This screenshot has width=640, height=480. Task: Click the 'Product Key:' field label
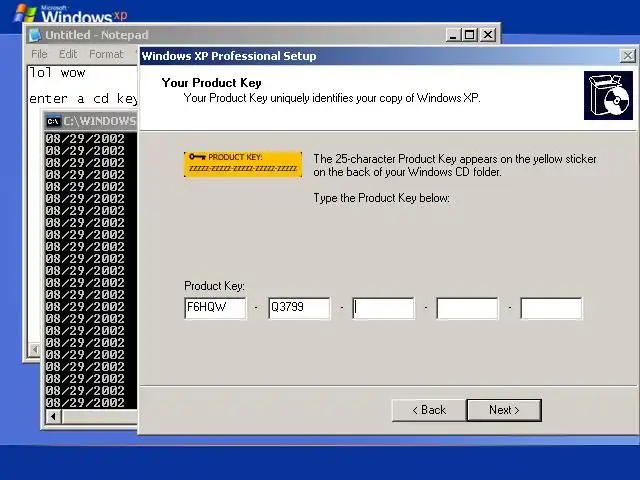point(214,286)
